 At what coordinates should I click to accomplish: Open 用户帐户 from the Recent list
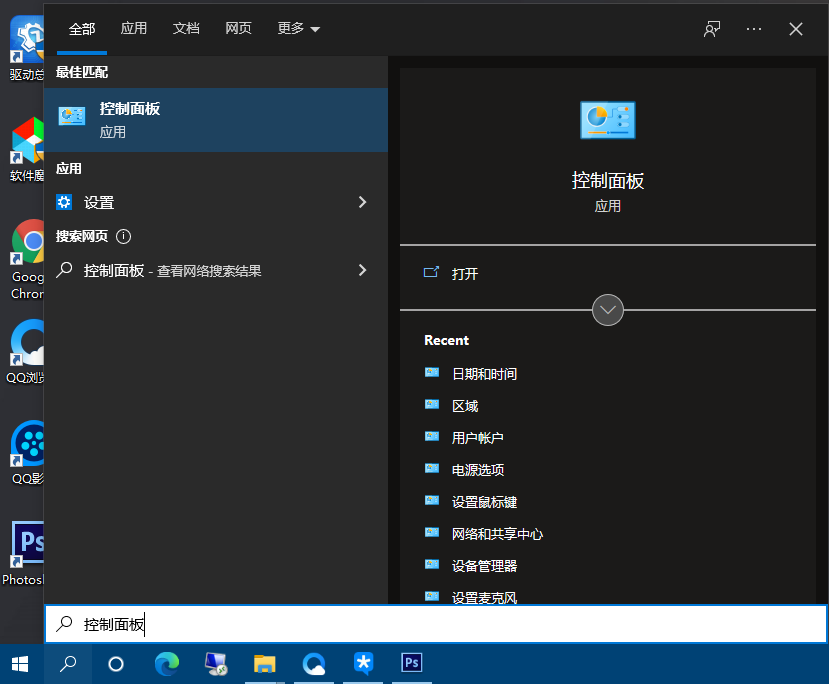[477, 437]
